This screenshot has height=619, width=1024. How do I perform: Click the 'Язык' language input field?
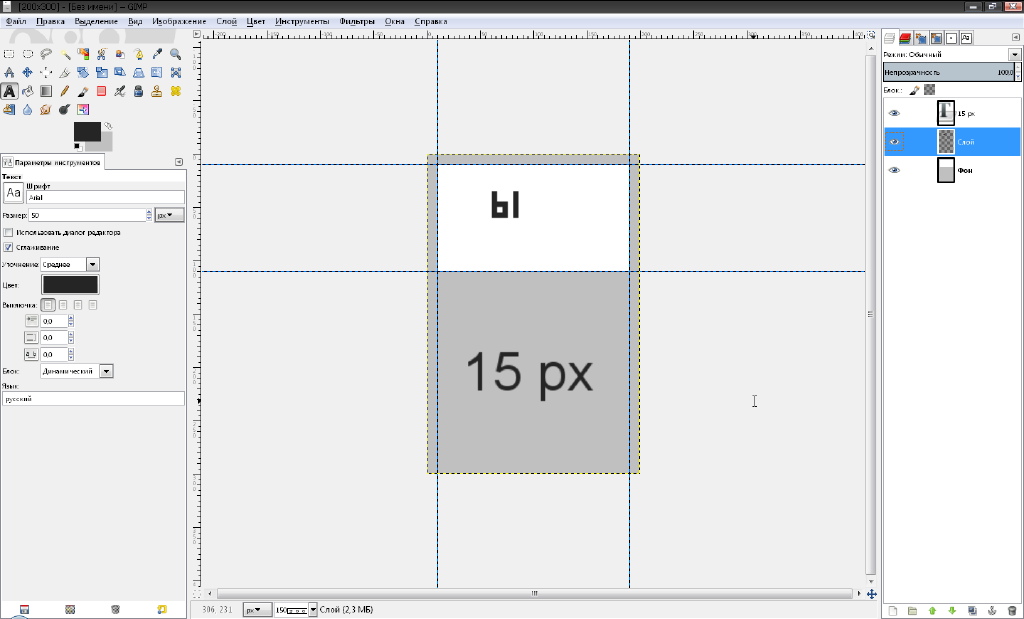tap(93, 398)
